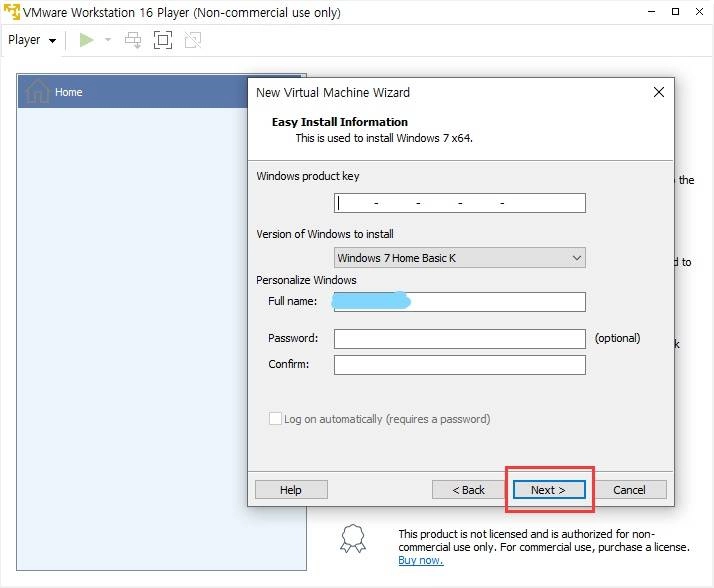
Task: Click the green Power On play icon
Action: pyautogui.click(x=87, y=40)
